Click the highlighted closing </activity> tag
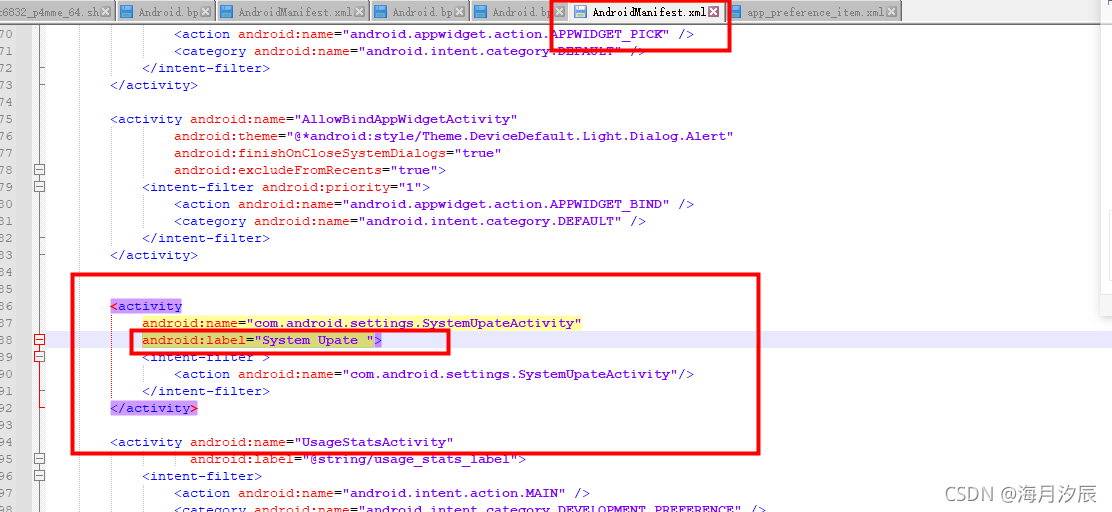Viewport: 1112px width, 512px height. pos(154,408)
